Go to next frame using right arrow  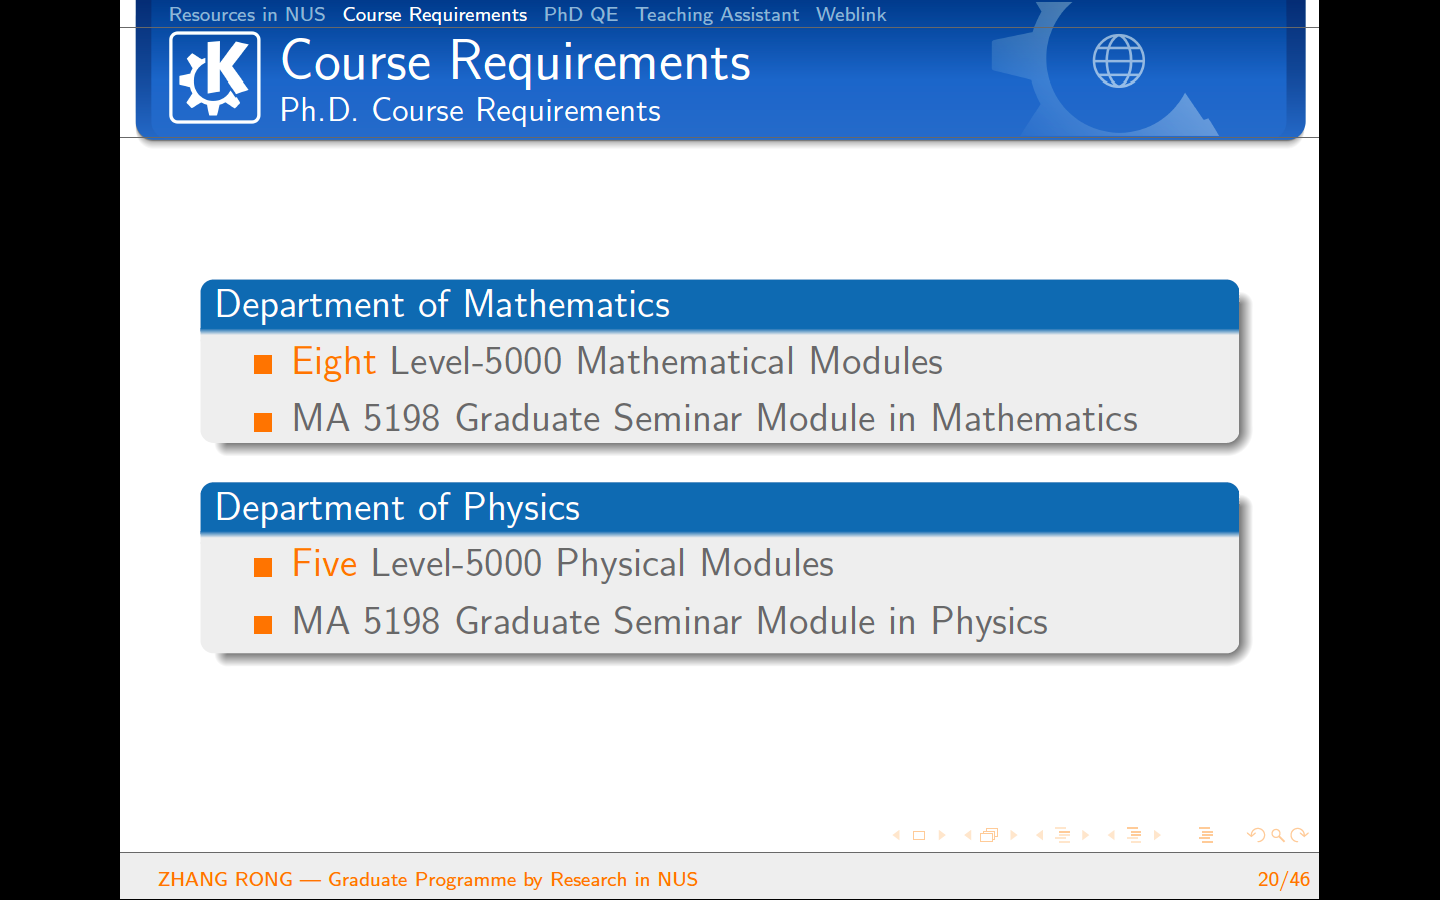coord(1013,835)
